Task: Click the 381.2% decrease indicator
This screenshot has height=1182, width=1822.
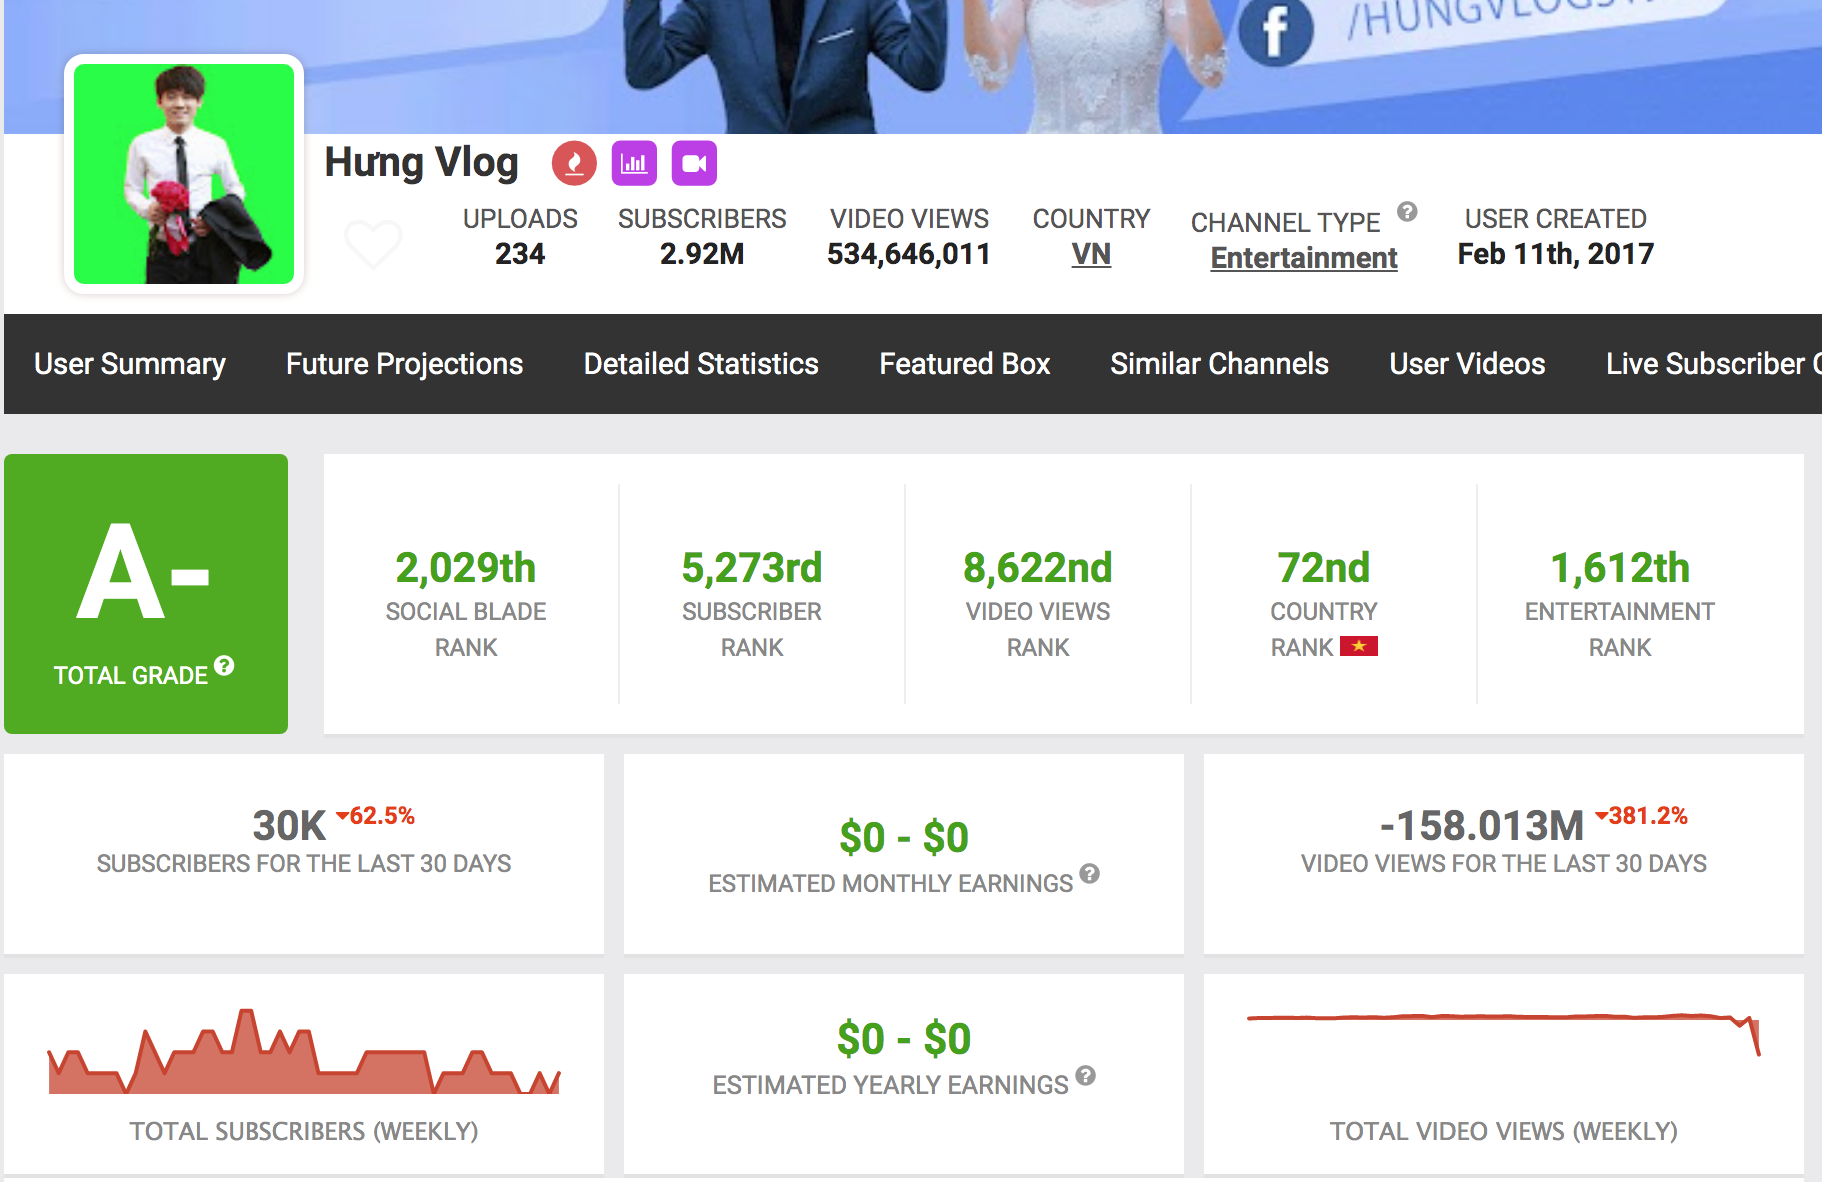Action: pos(1641,816)
